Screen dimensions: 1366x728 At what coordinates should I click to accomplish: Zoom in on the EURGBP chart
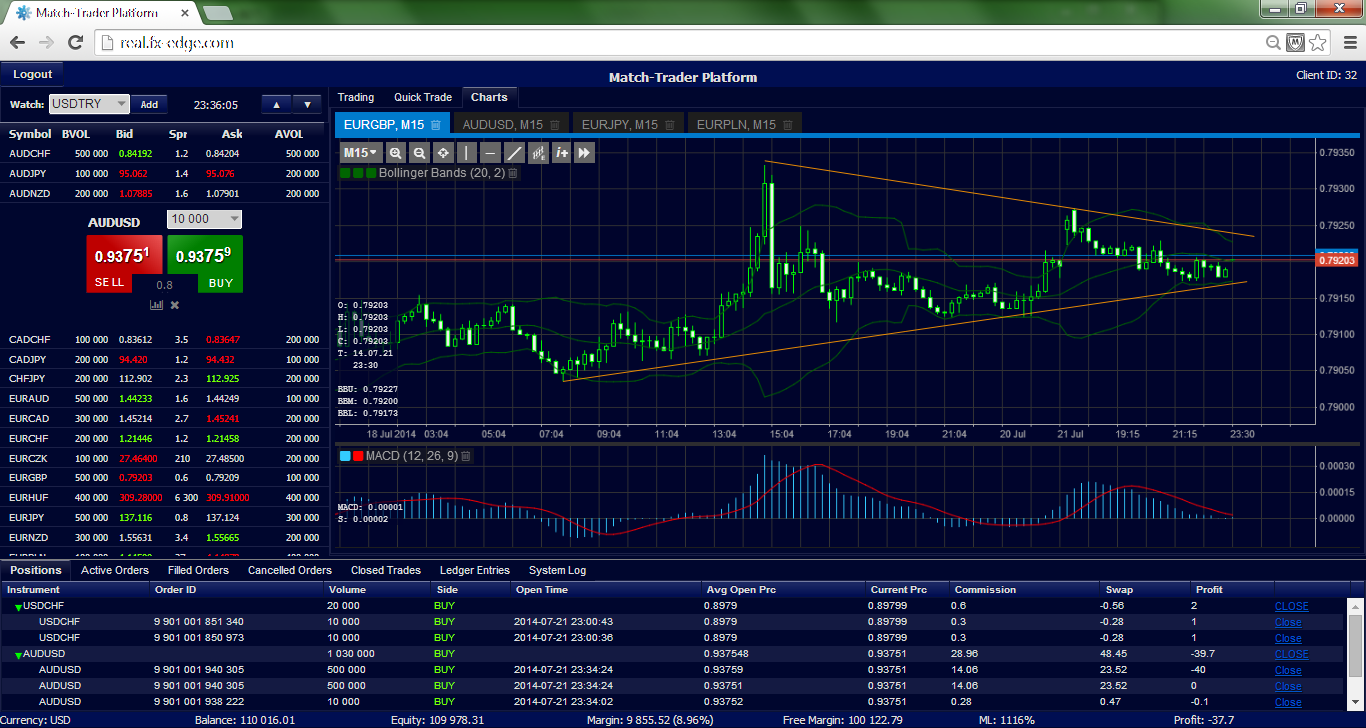[x=396, y=153]
